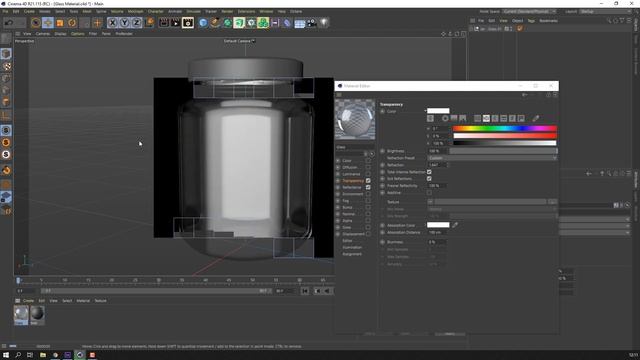Select HSV color mode icon in Material Editor
This screenshot has width=640, height=360.
point(486,118)
